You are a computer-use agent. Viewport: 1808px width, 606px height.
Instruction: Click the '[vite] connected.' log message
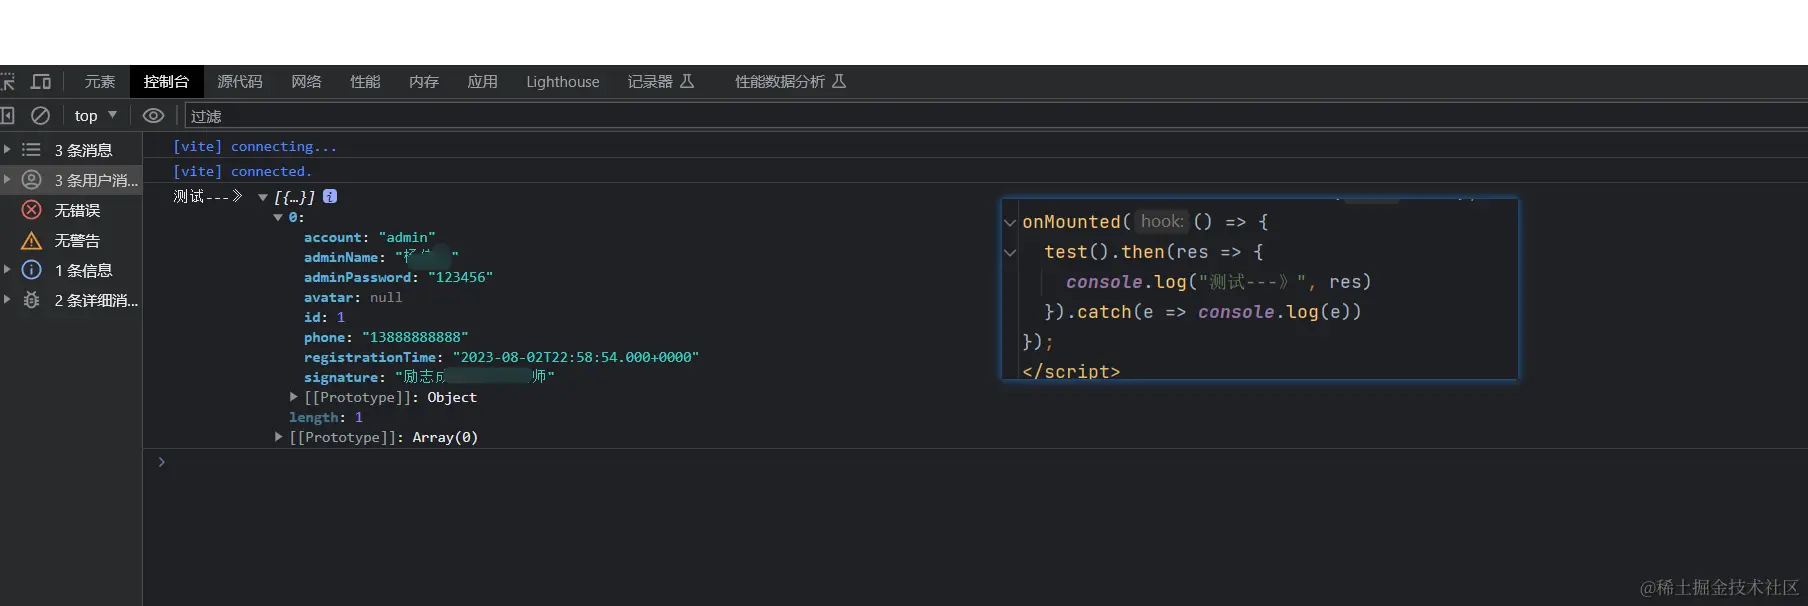point(242,171)
